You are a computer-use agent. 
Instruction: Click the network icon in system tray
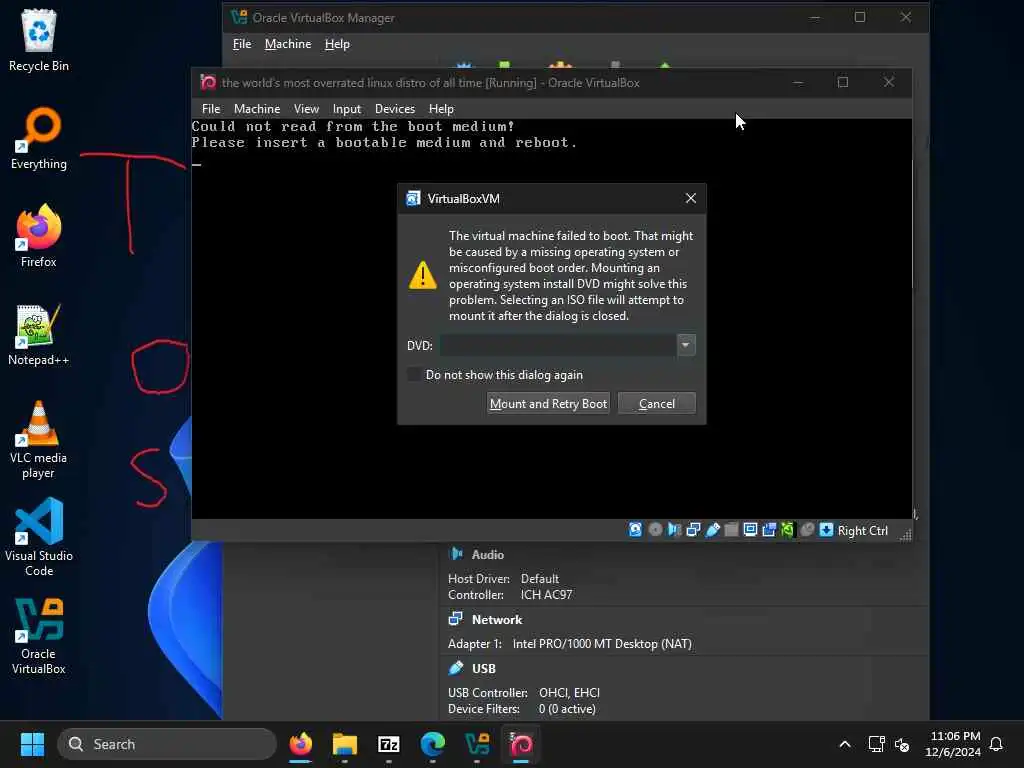876,744
